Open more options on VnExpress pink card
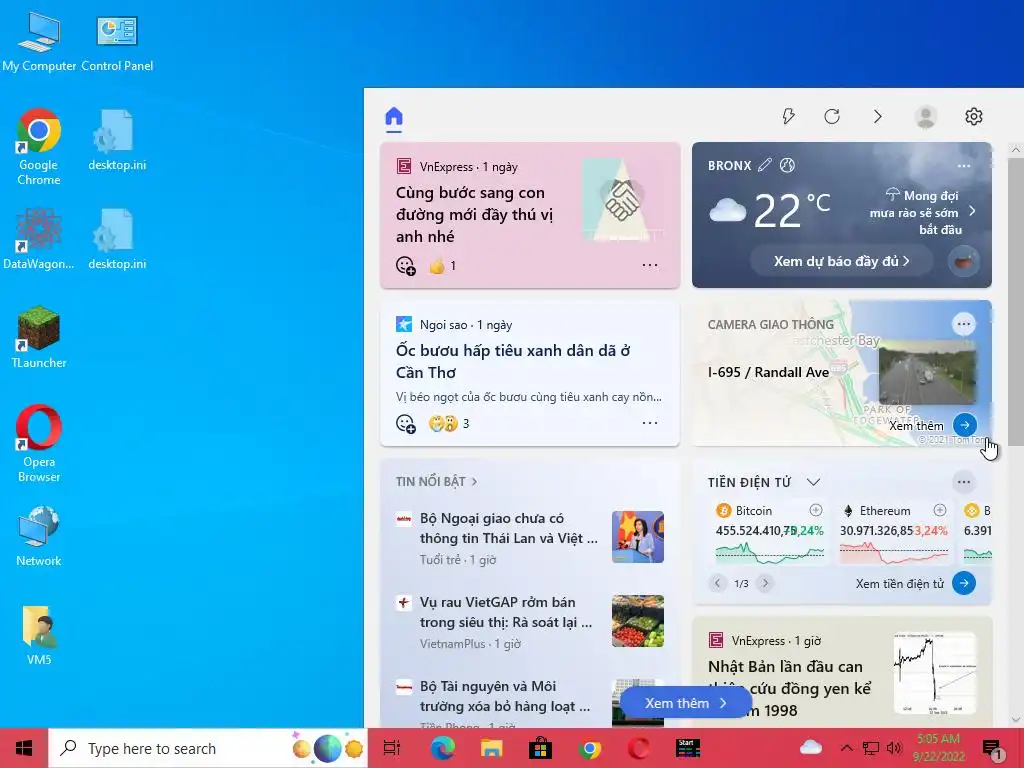 (650, 265)
